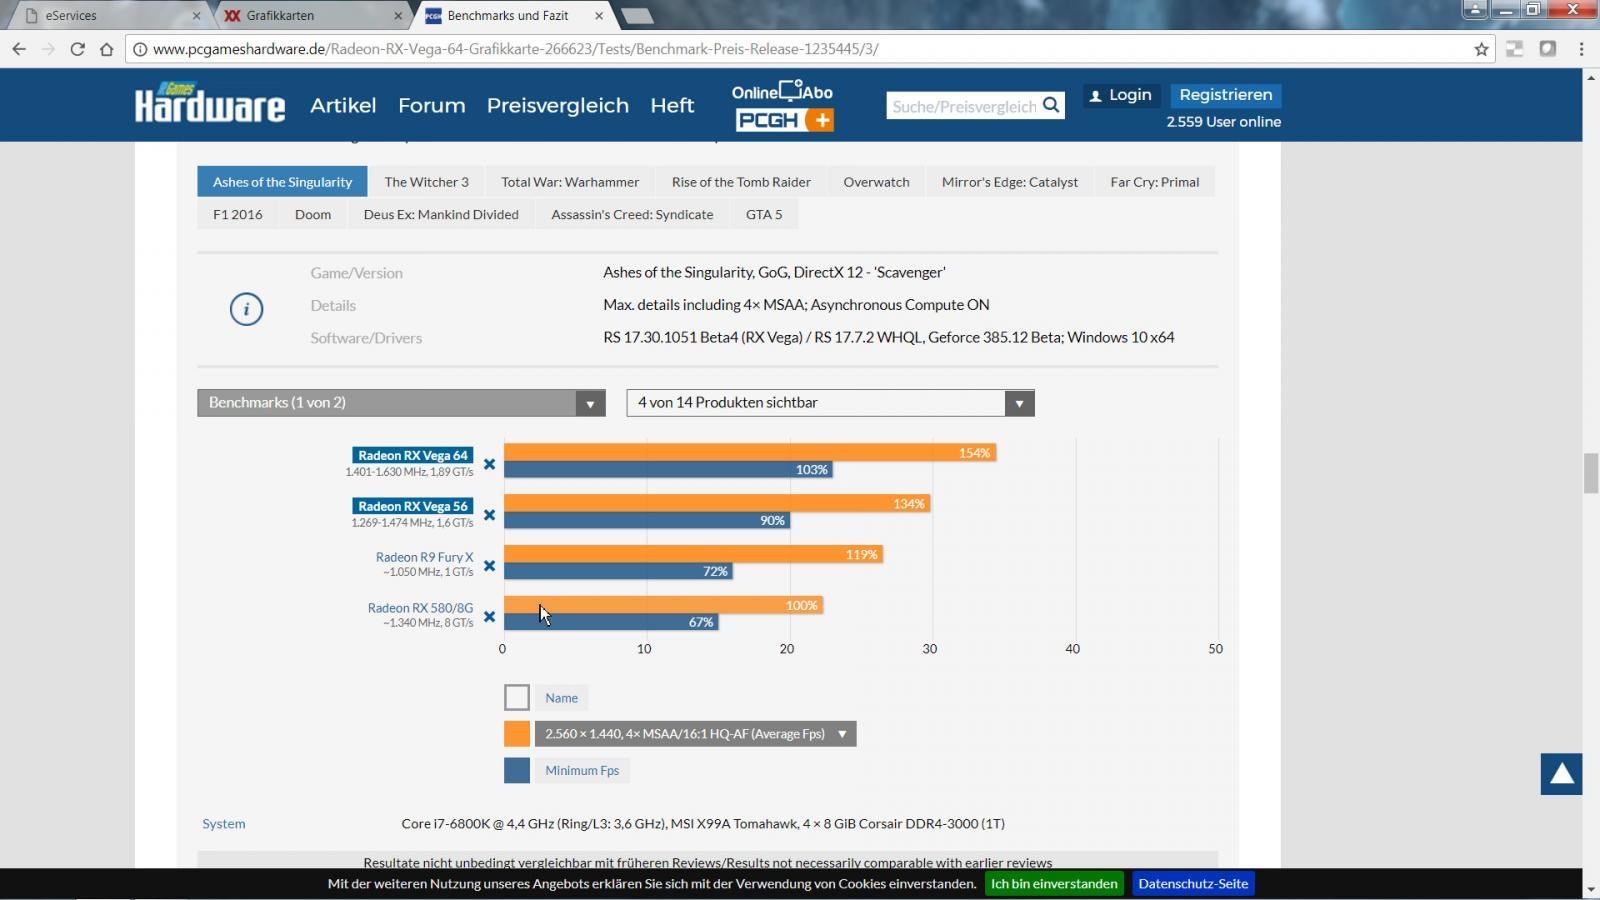This screenshot has height=900, width=1600.
Task: Remove Radeon RX Vega 64 with its X
Action: (x=489, y=464)
